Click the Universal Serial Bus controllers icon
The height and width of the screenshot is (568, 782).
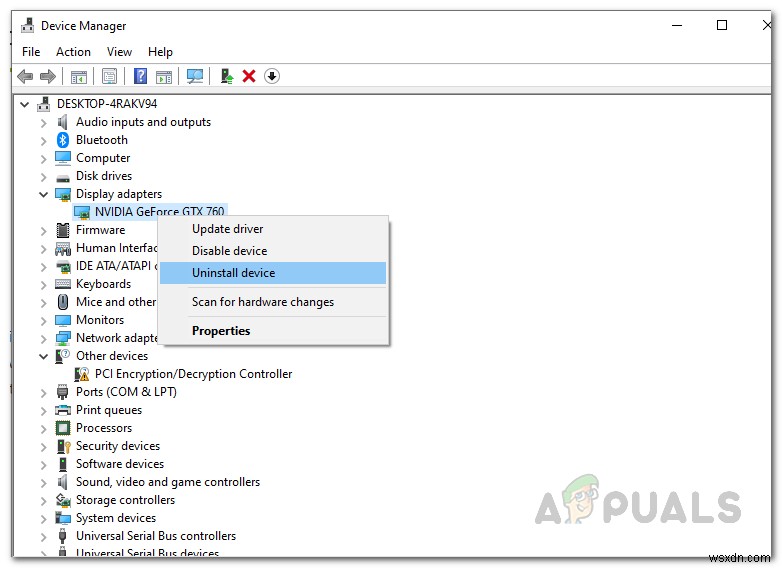pyautogui.click(x=62, y=536)
